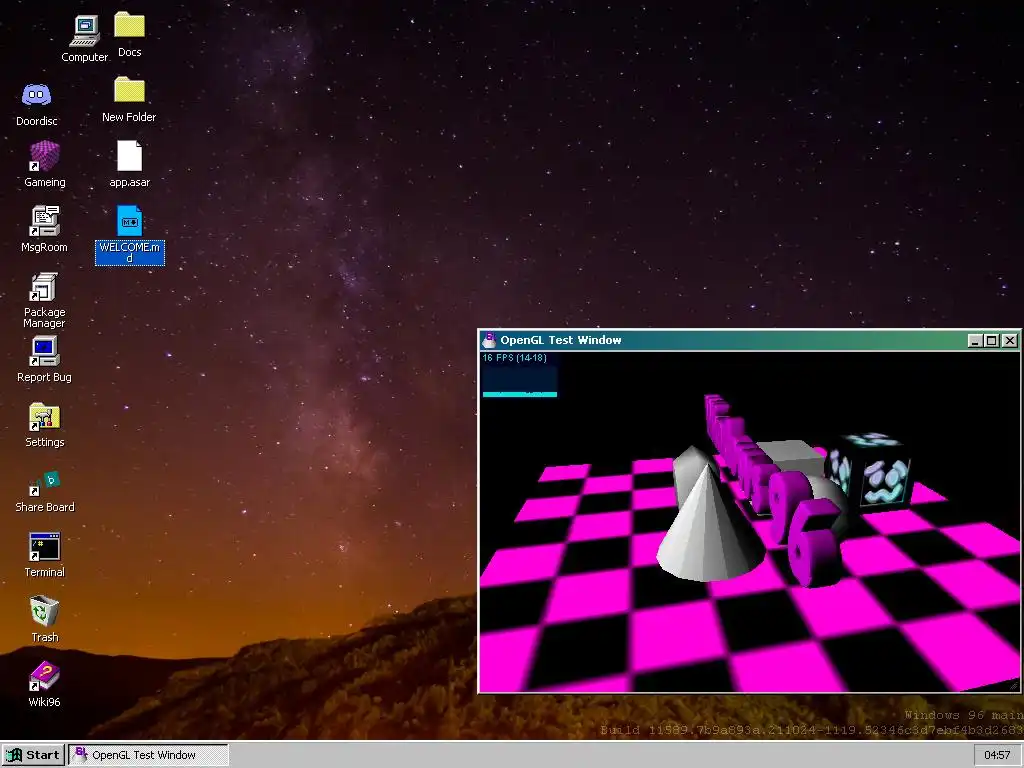The image size is (1024, 768).
Task: Click the WELCOME.md file name label
Action: tap(129, 253)
